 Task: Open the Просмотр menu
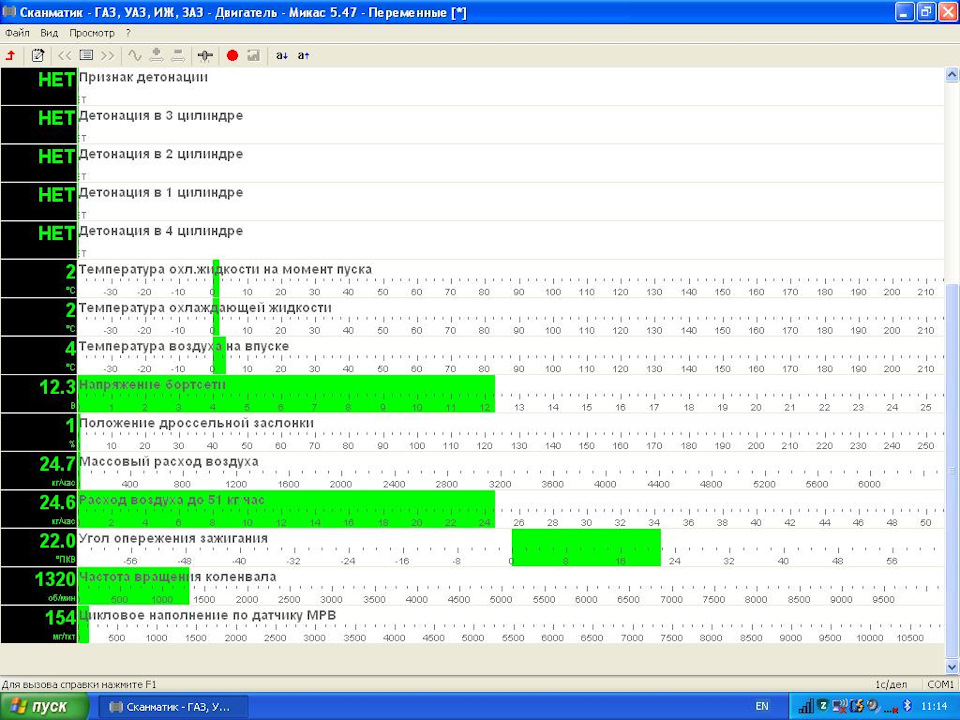click(x=92, y=33)
